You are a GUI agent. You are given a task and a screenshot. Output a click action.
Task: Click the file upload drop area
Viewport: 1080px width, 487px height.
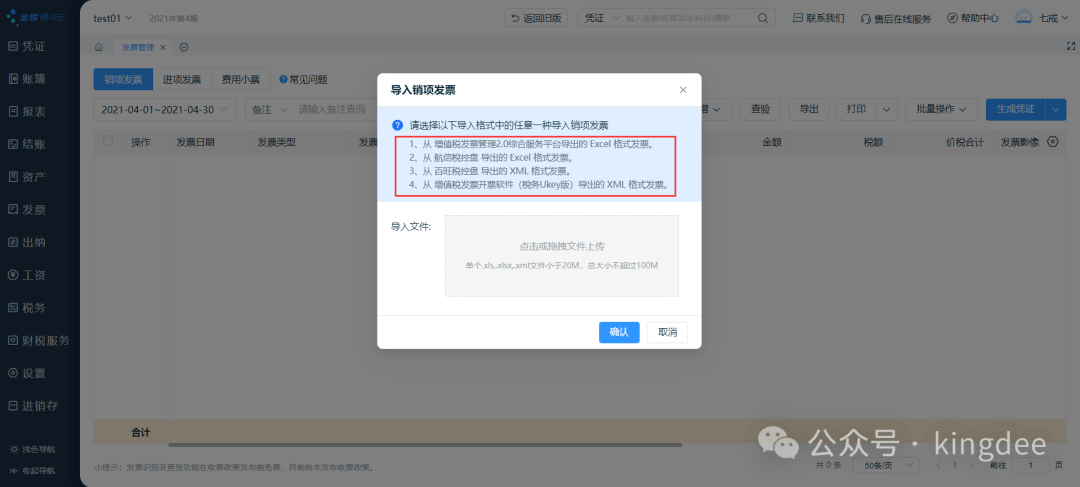pyautogui.click(x=561, y=255)
